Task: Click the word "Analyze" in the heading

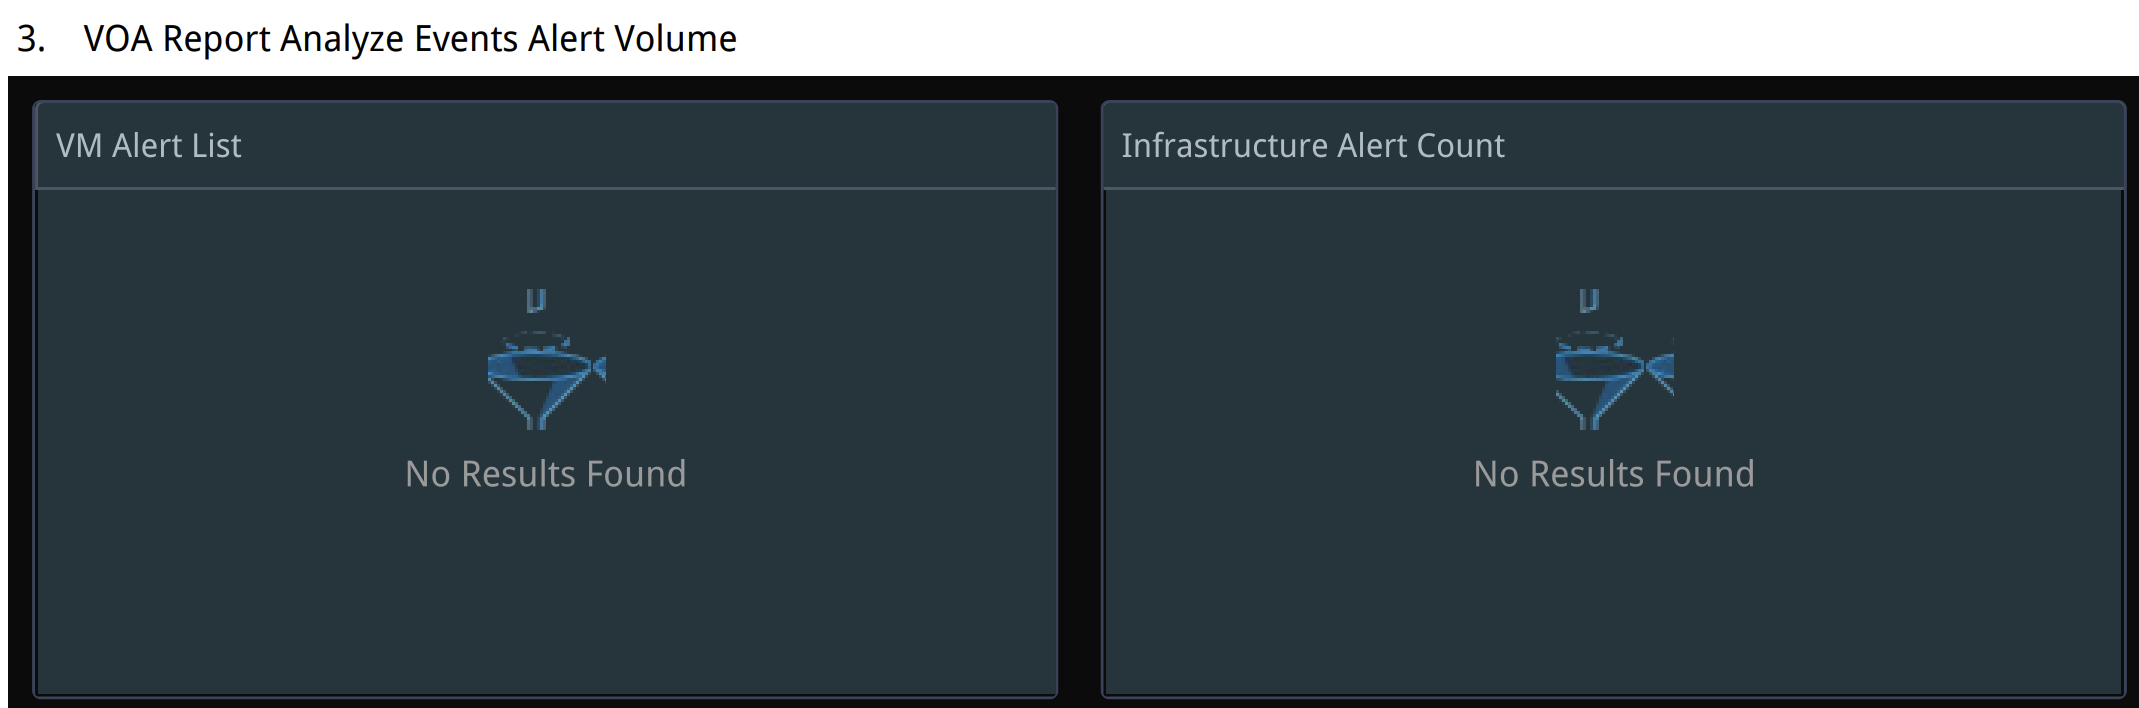Action: coord(341,39)
